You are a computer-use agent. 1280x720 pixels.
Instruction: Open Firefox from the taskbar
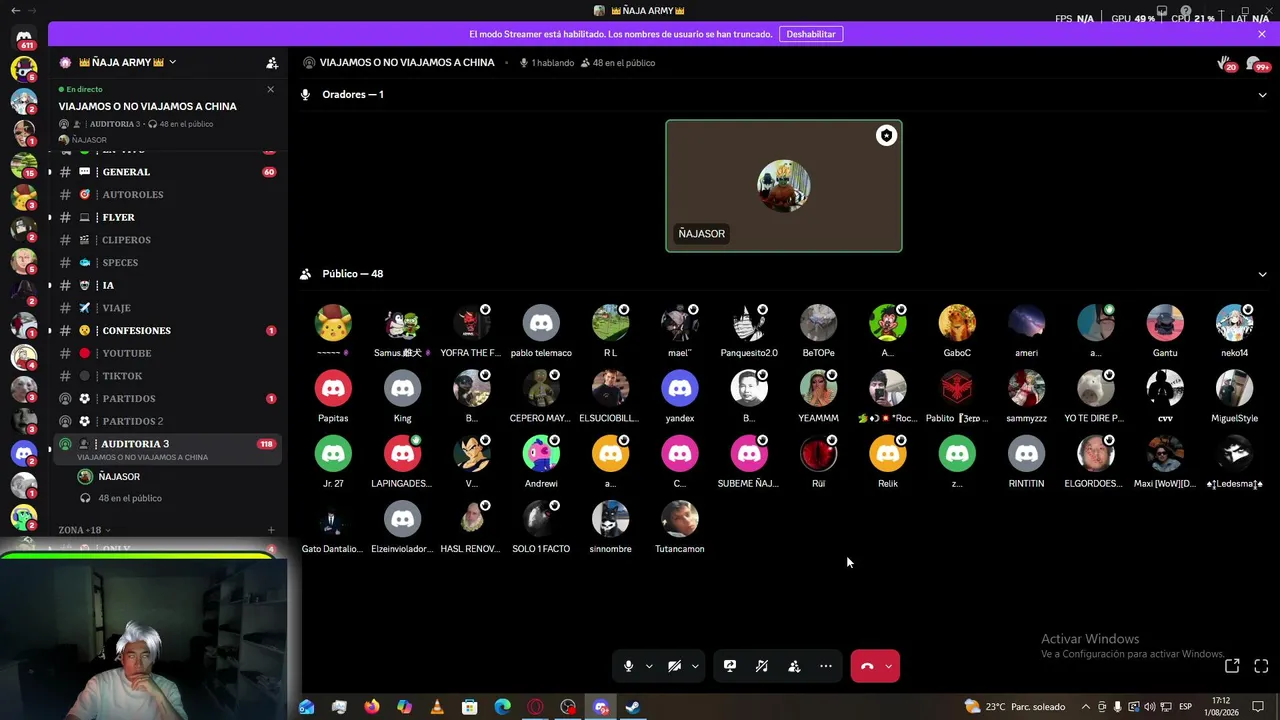click(372, 707)
